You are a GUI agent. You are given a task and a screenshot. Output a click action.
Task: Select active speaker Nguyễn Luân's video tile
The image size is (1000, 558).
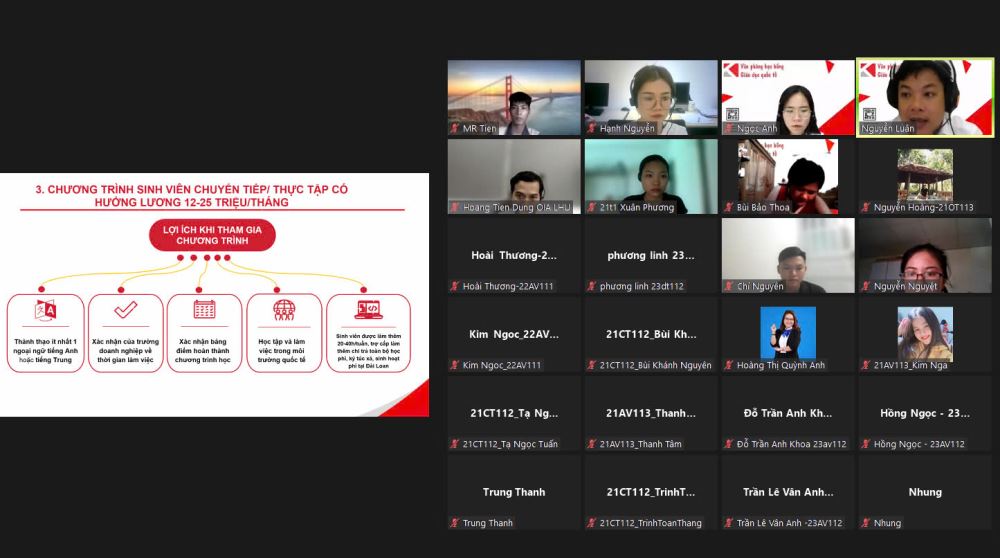(x=925, y=96)
